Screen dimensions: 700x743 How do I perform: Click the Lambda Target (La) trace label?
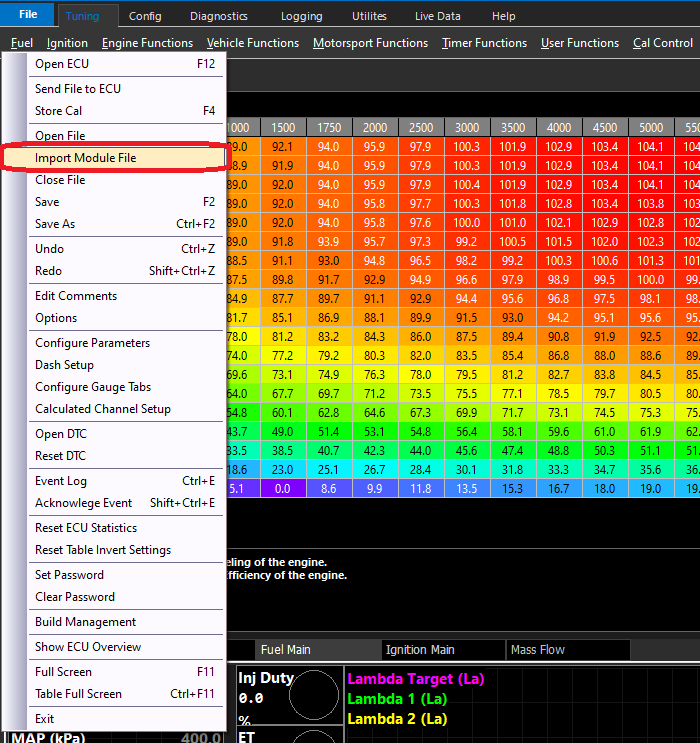click(416, 679)
